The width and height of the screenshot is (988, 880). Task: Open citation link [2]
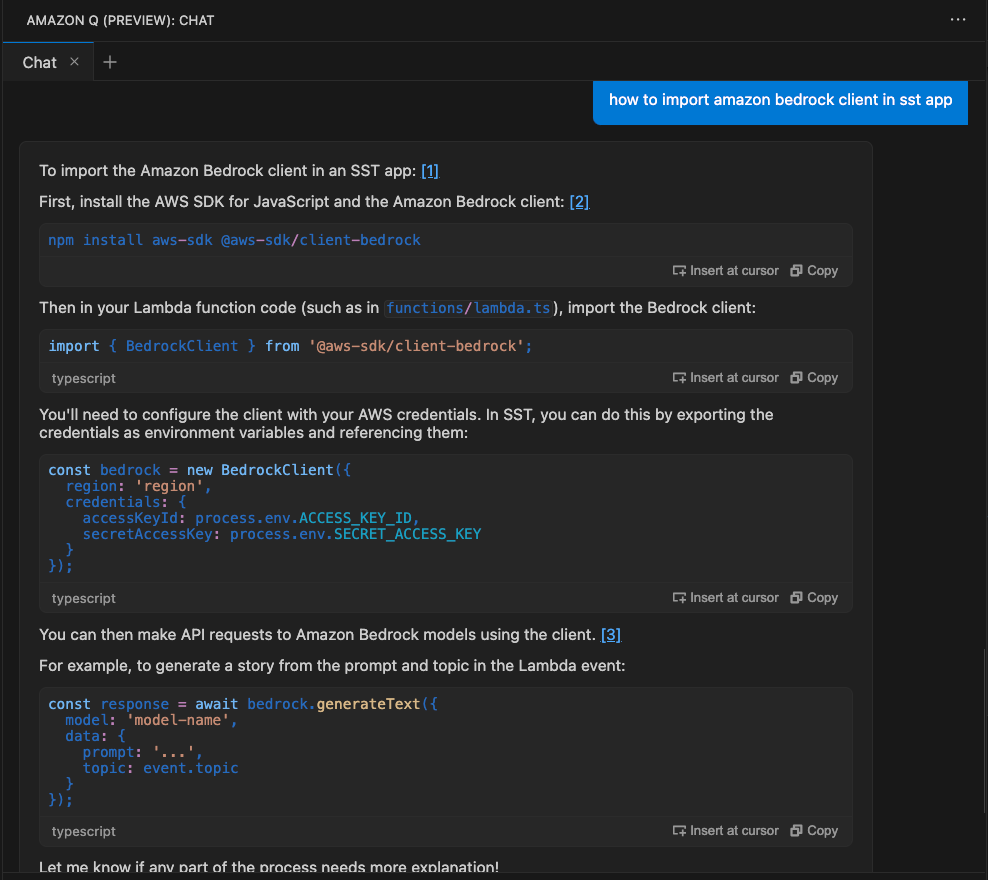[579, 202]
